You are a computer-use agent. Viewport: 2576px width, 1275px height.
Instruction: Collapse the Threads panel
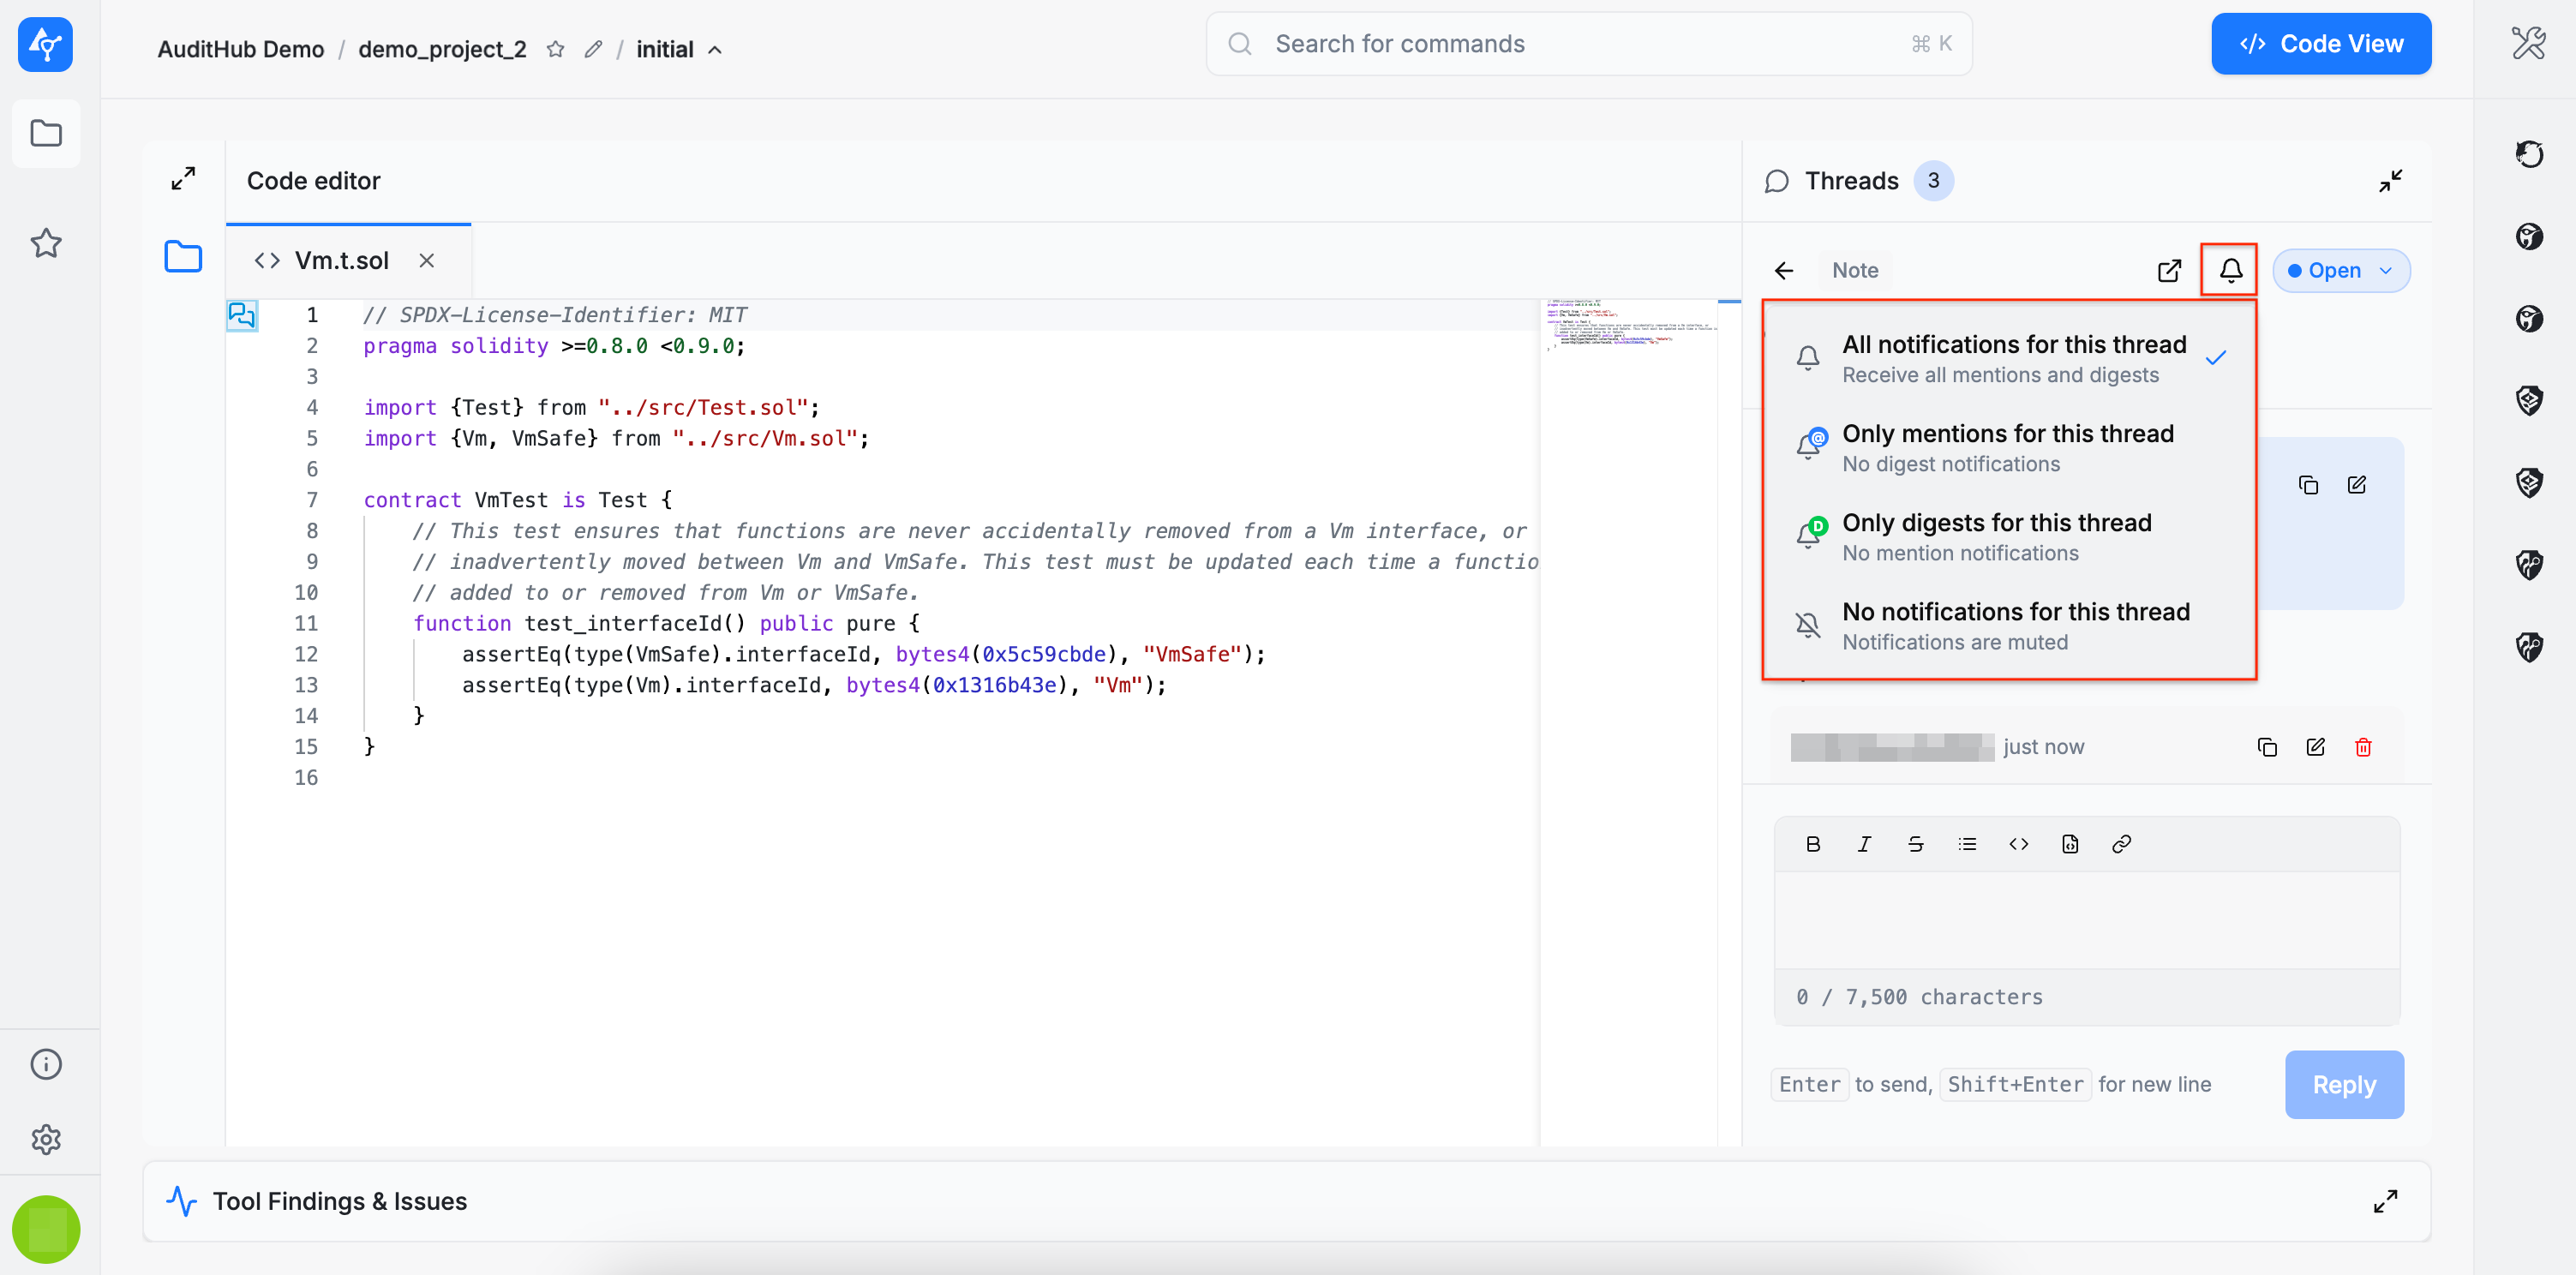(x=2389, y=181)
